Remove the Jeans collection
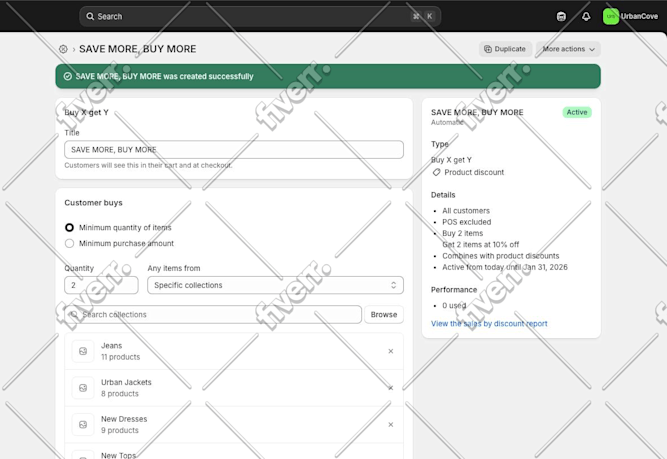Screen dimensions: 667x459 [391, 351]
